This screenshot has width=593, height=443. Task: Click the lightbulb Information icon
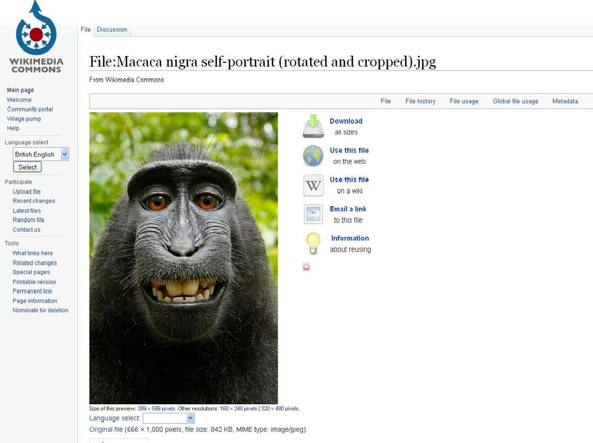[x=313, y=243]
